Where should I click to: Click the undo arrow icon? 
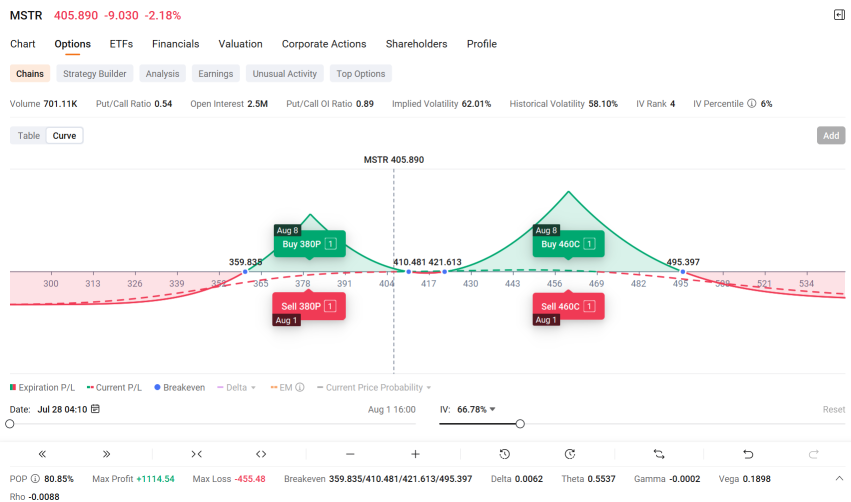(748, 454)
